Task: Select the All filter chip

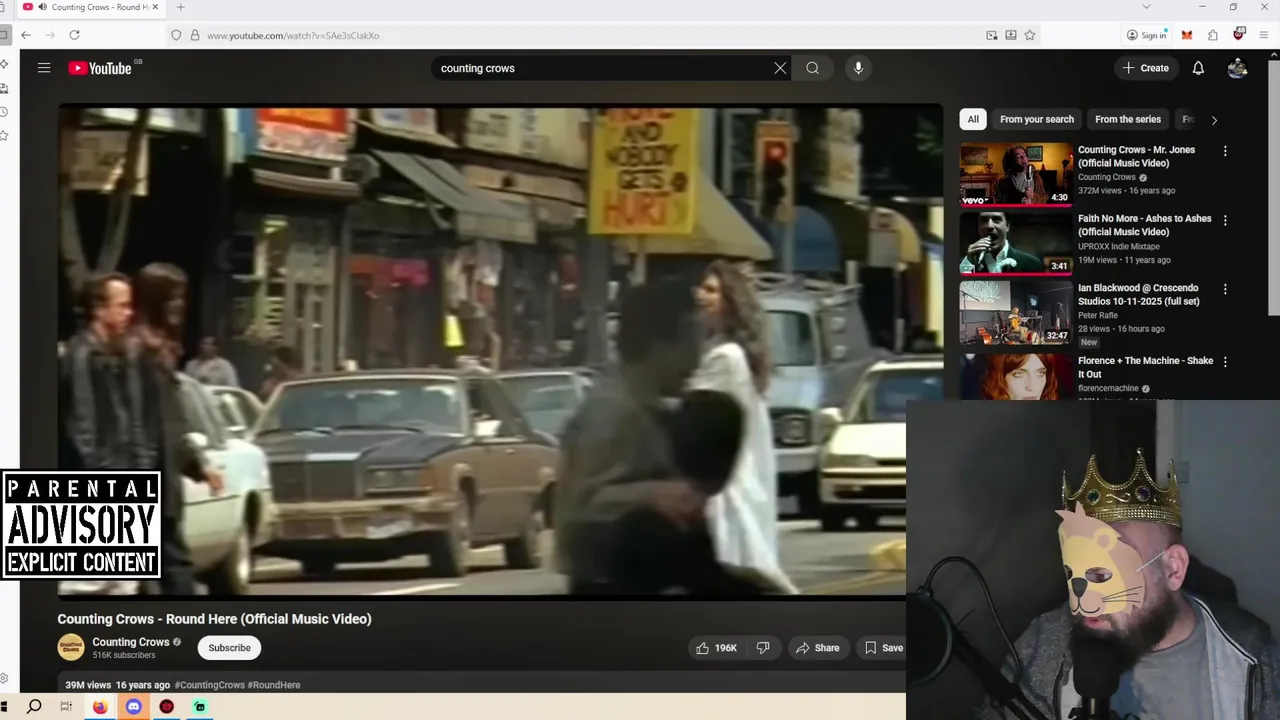Action: [973, 119]
